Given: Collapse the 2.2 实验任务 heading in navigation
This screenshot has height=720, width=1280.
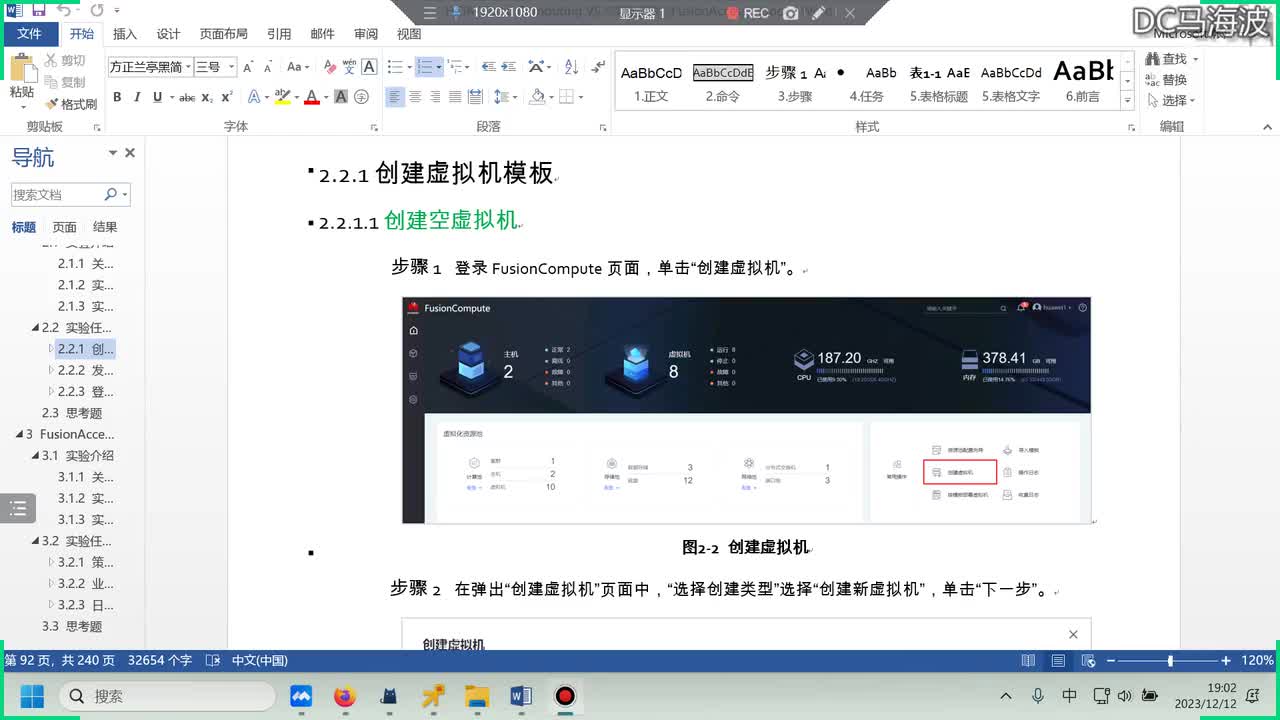Looking at the screenshot, I should 36,328.
